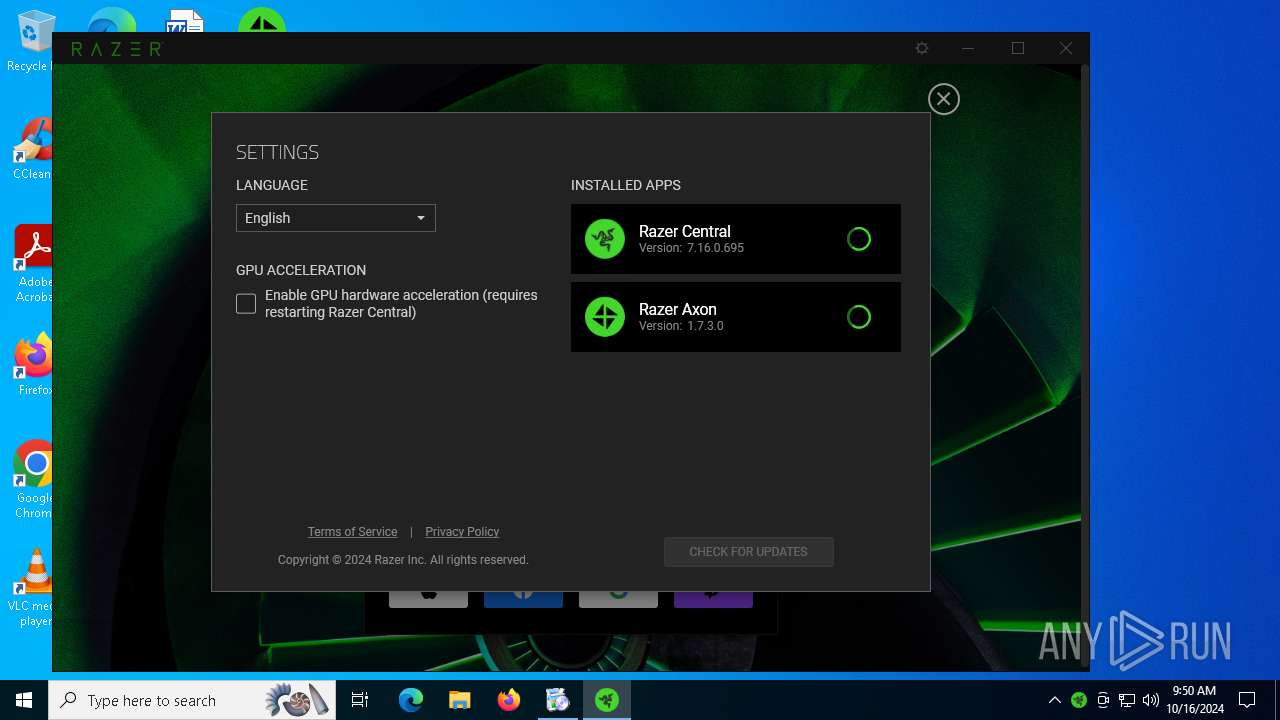Enable GPU hardware acceleration checkbox
1280x720 pixels.
click(x=246, y=304)
